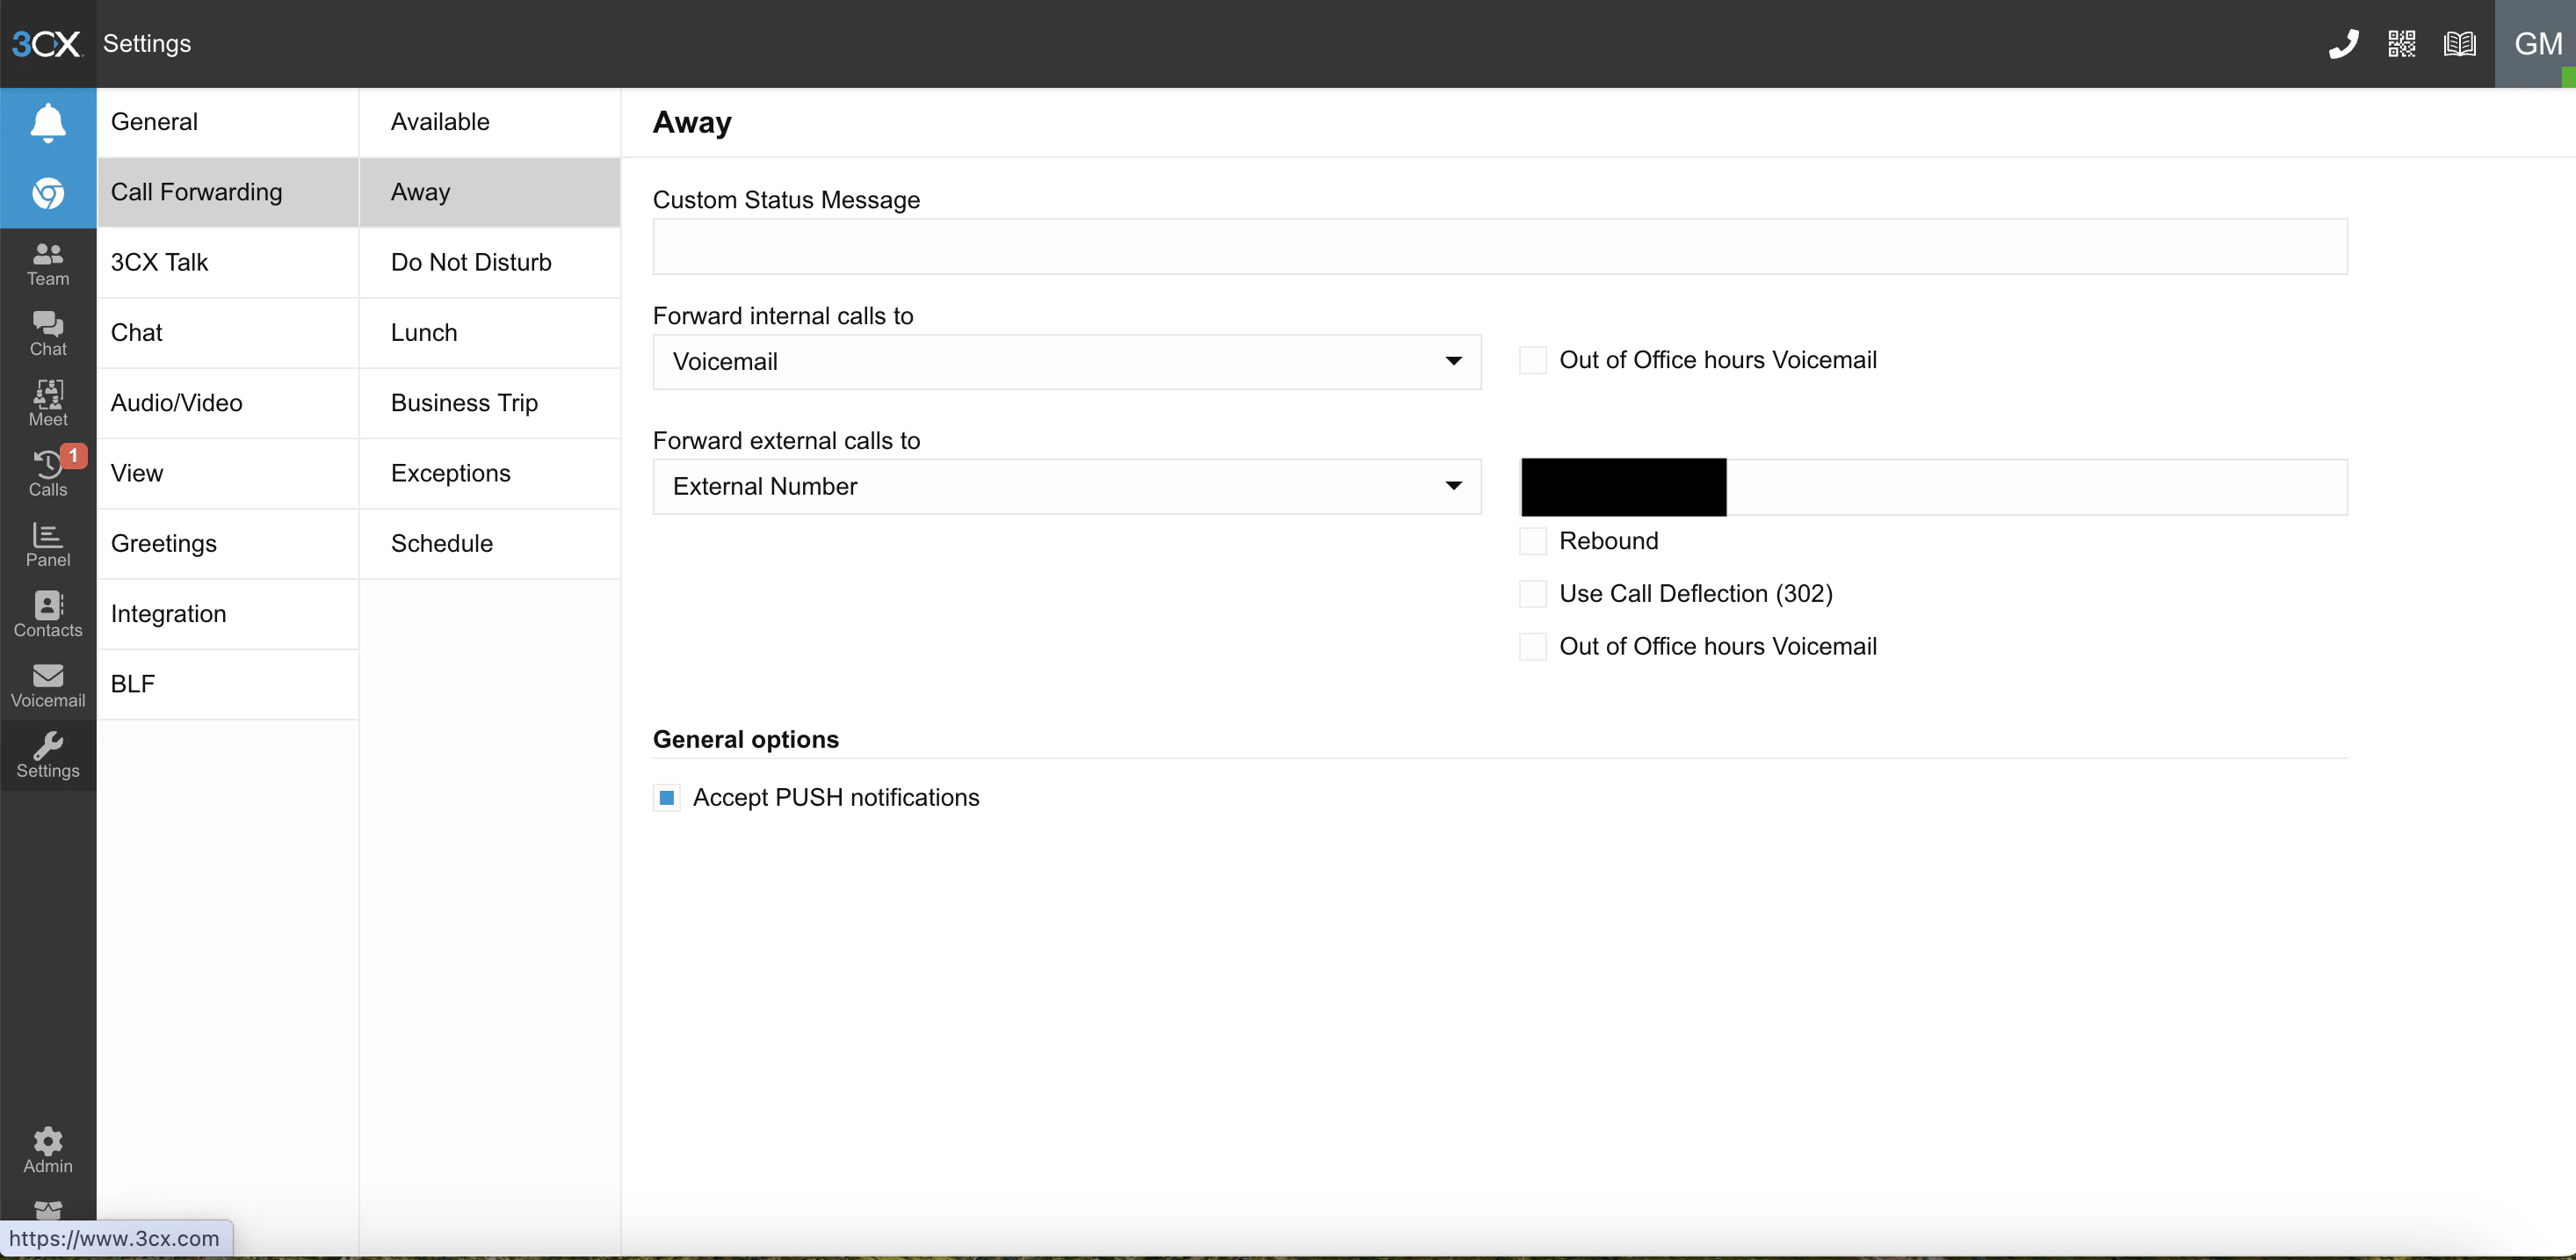Open the Admin gear icon
2576x1260 pixels.
[x=48, y=1150]
